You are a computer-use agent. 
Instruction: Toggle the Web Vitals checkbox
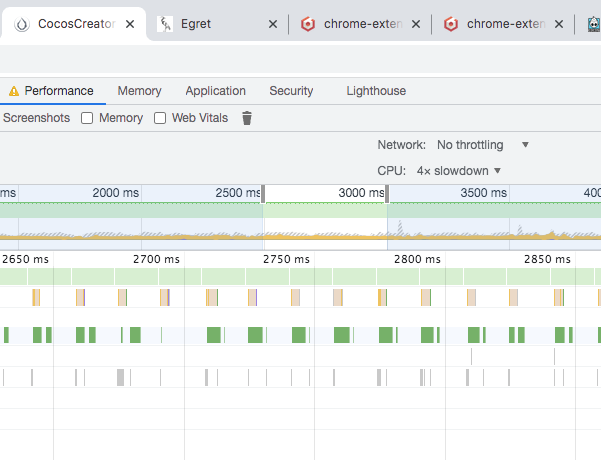pos(160,118)
